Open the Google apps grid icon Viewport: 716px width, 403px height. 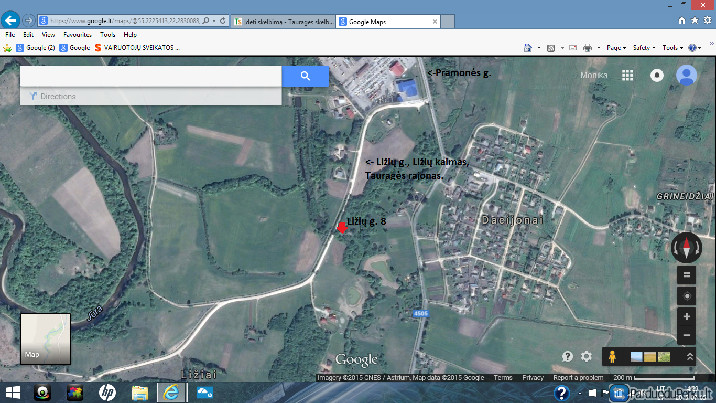coord(627,75)
